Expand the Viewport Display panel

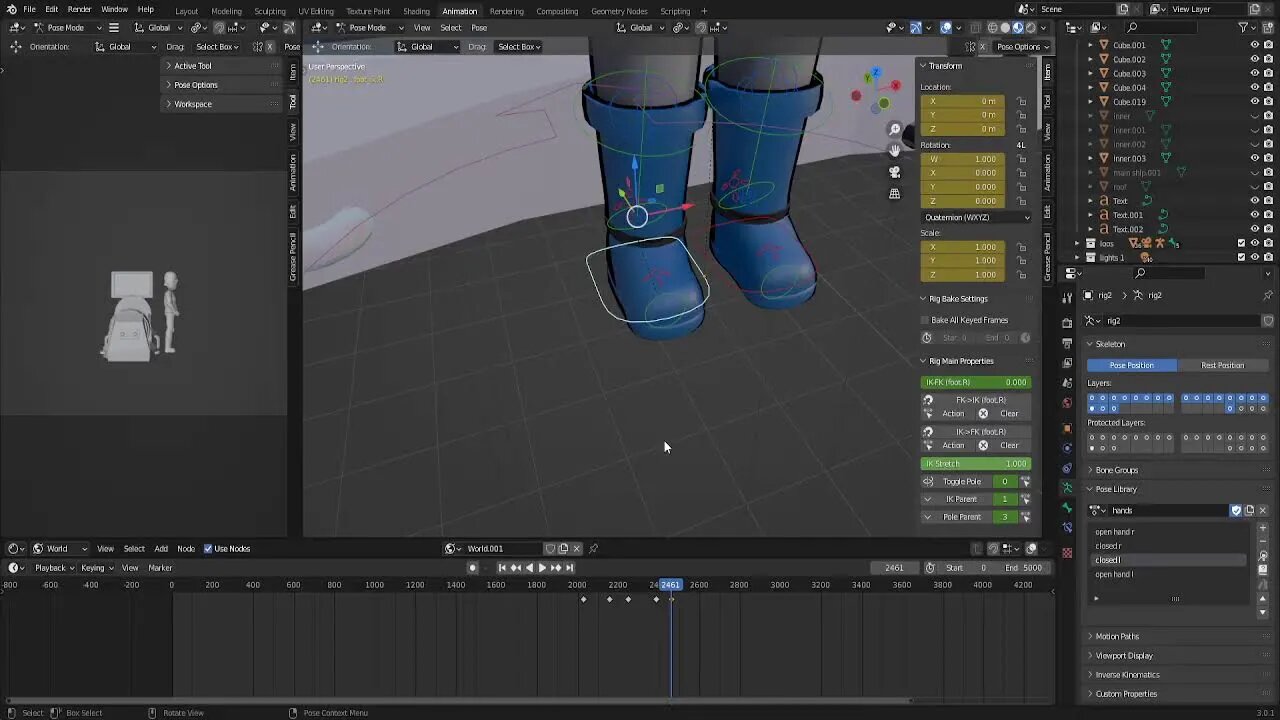click(1123, 655)
